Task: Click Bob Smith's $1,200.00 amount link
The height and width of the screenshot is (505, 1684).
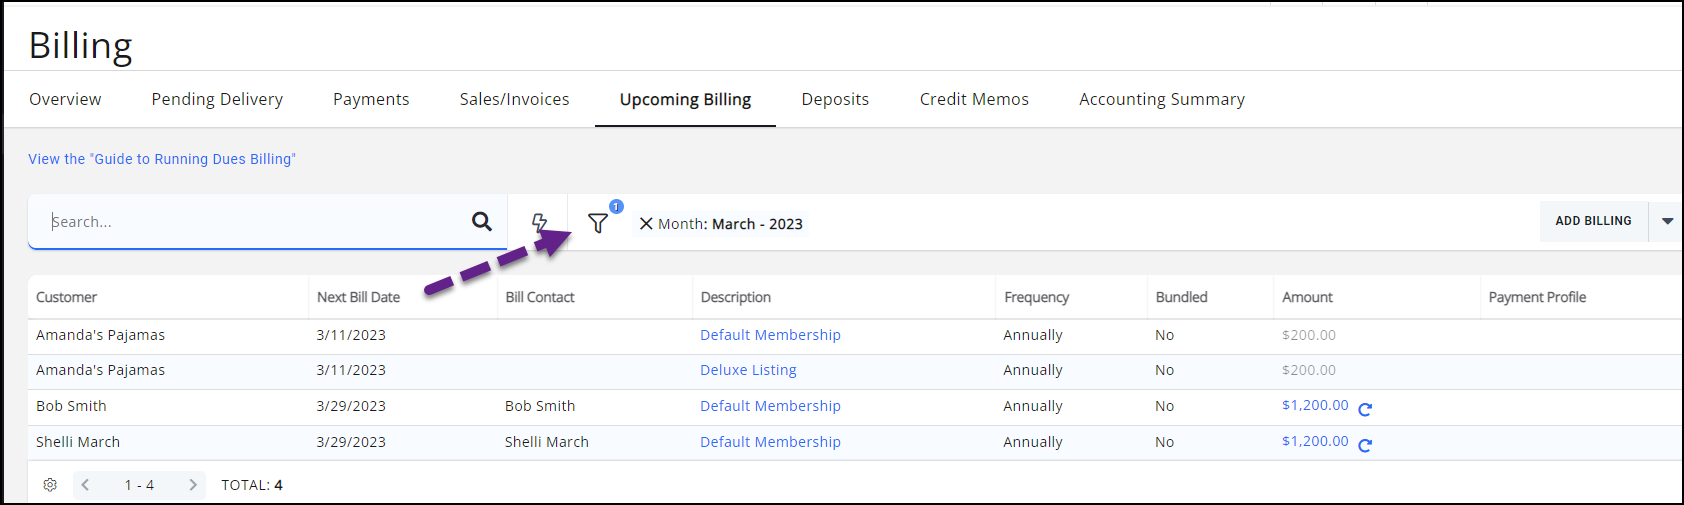Action: pos(1315,405)
